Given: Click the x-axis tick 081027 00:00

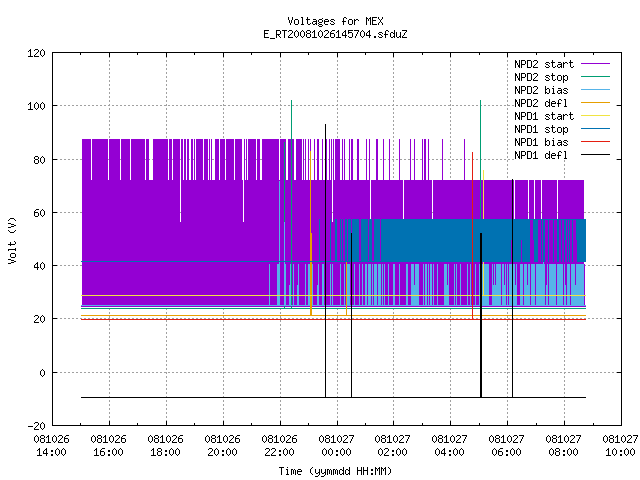Looking at the screenshot, I should 336,446.
